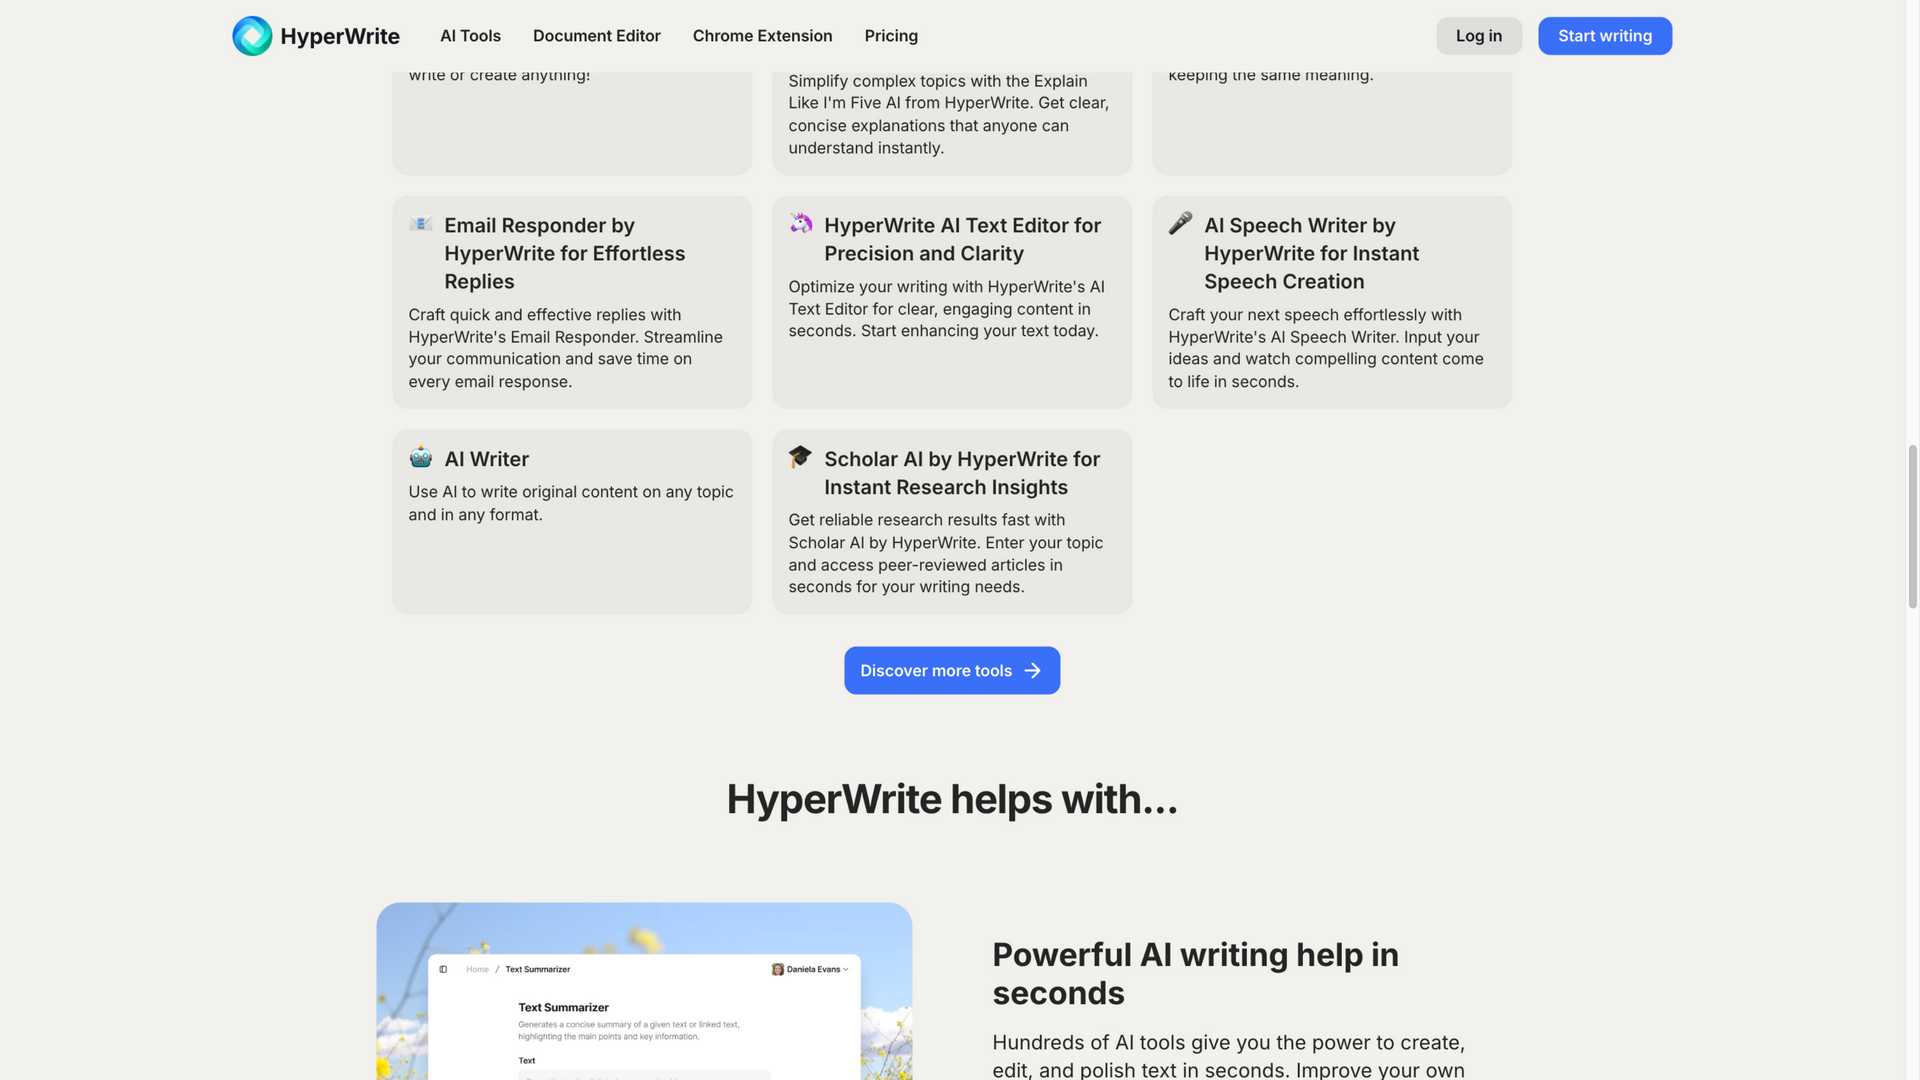Open the AI Writer card title

coord(486,459)
